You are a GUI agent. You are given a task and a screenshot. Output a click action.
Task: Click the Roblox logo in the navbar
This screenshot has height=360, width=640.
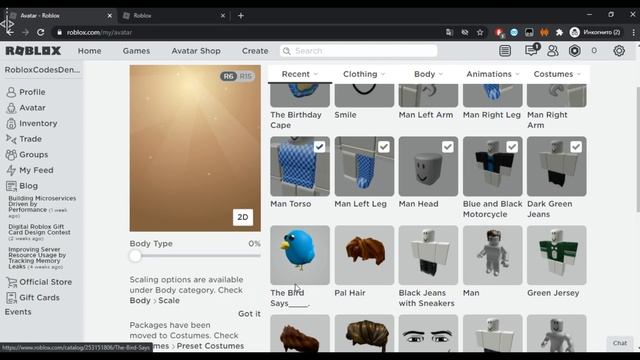click(33, 51)
